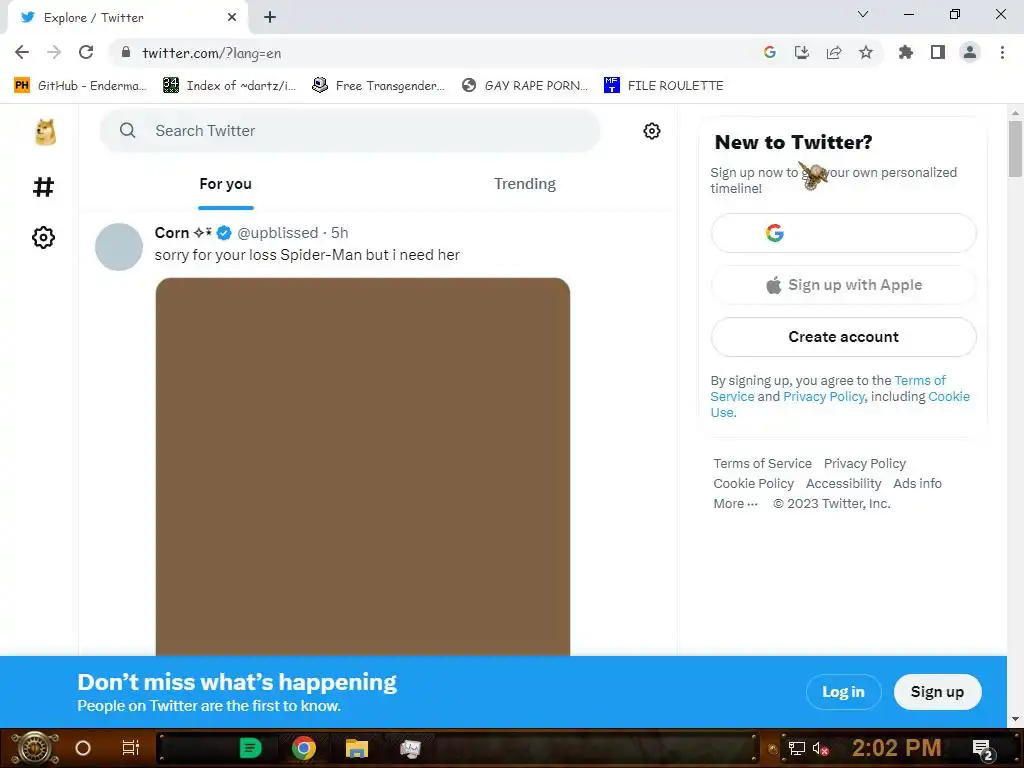Click the Create account button
This screenshot has width=1024, height=768.
843,337
